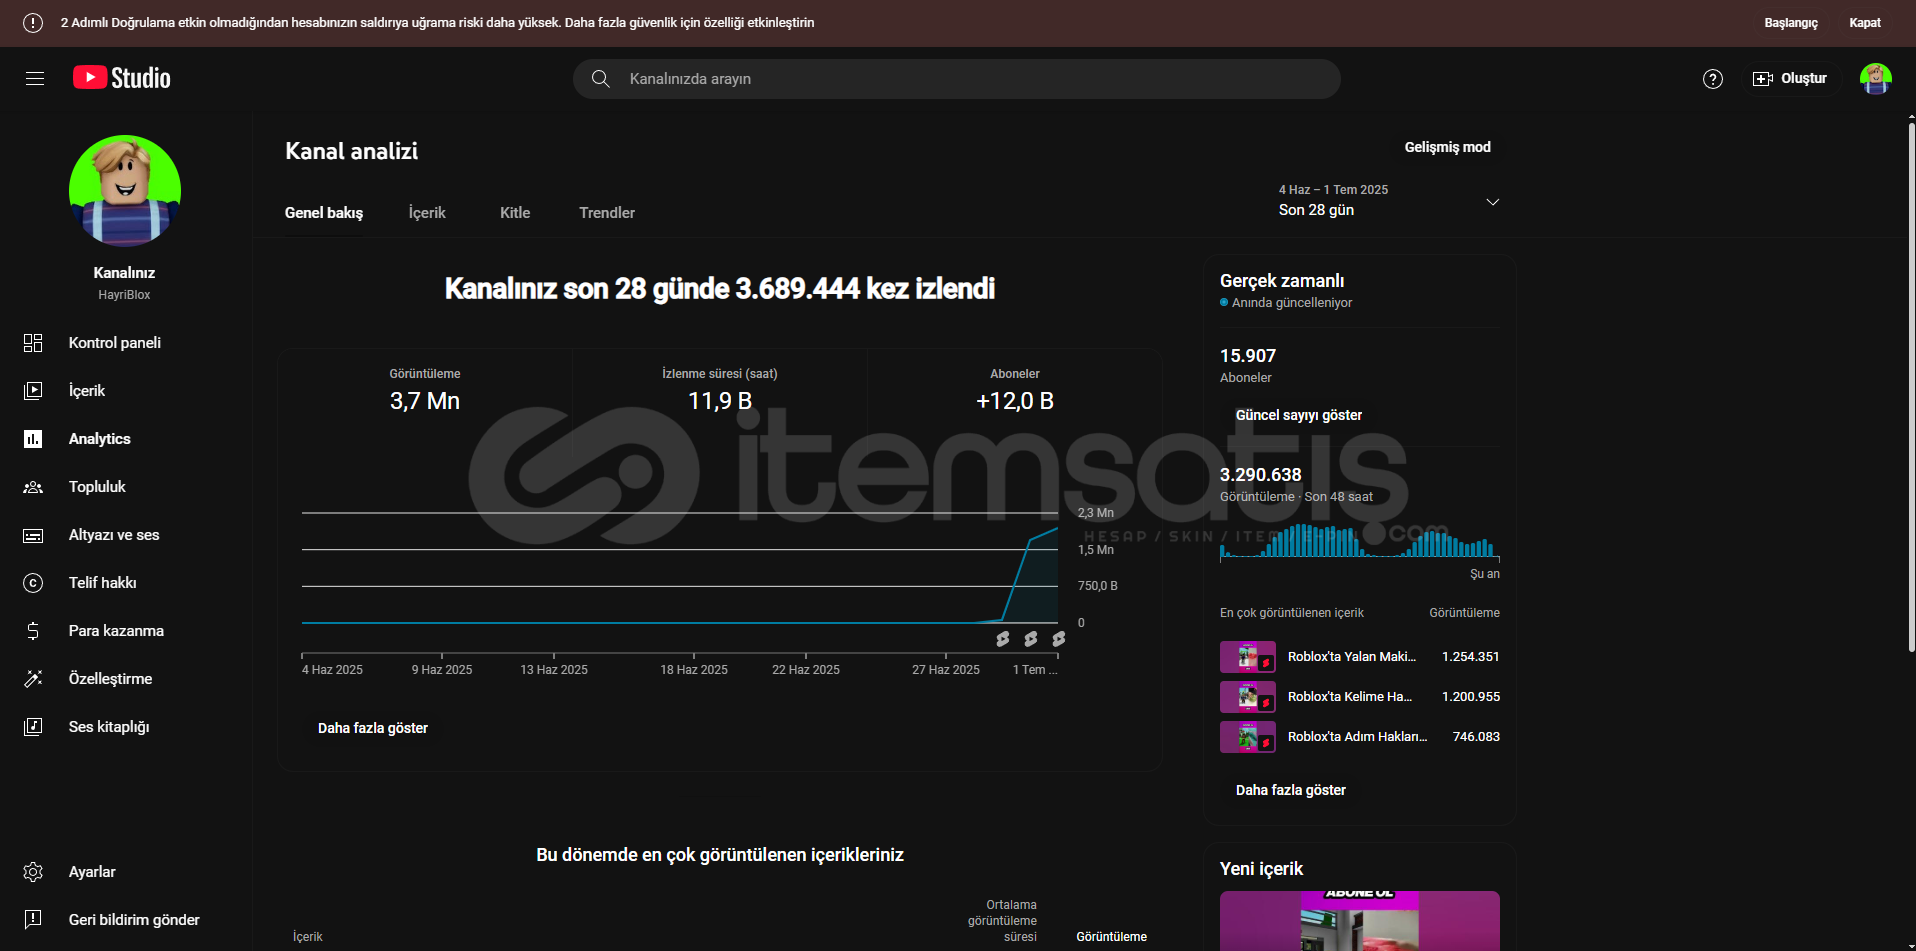This screenshot has width=1916, height=951.
Task: Open the help question mark icon
Action: click(x=1713, y=79)
